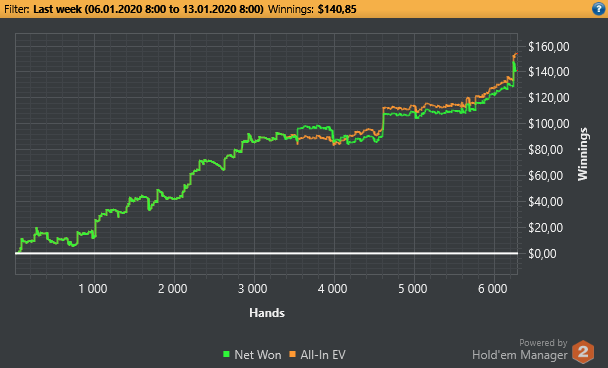
Task: Select the All-In EV legend label
Action: (x=323, y=354)
